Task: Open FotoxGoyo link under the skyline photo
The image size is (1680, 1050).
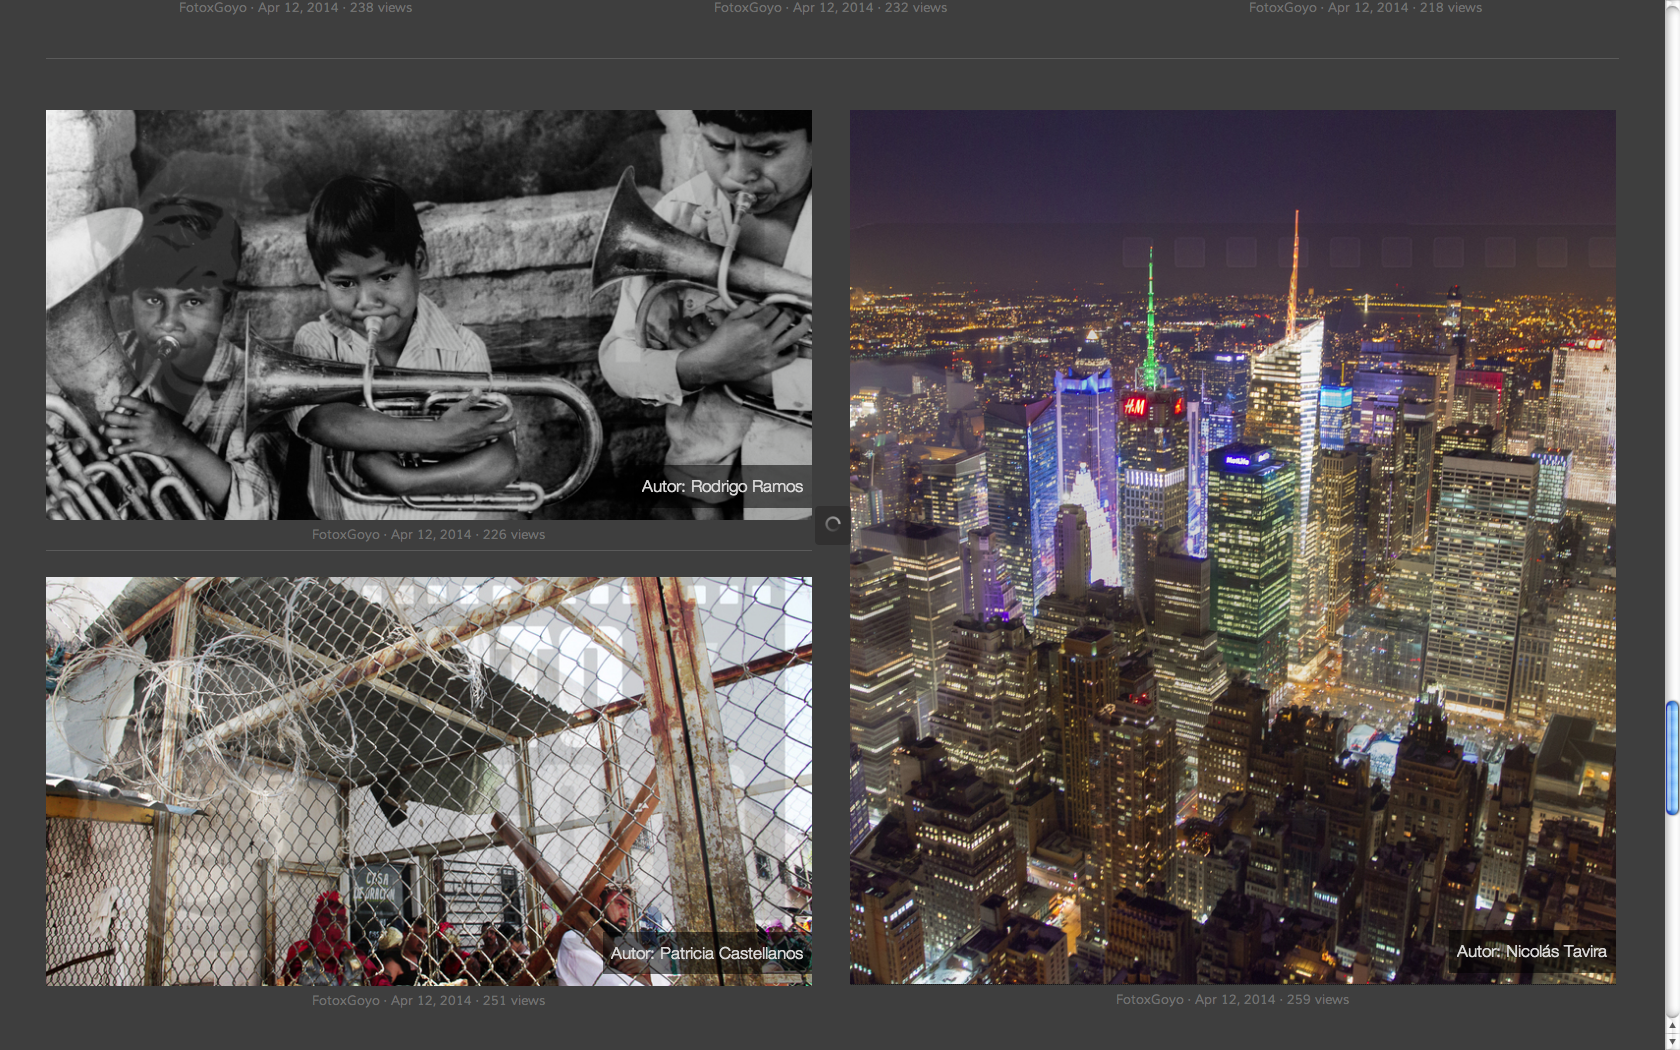Action: click(x=1149, y=1000)
